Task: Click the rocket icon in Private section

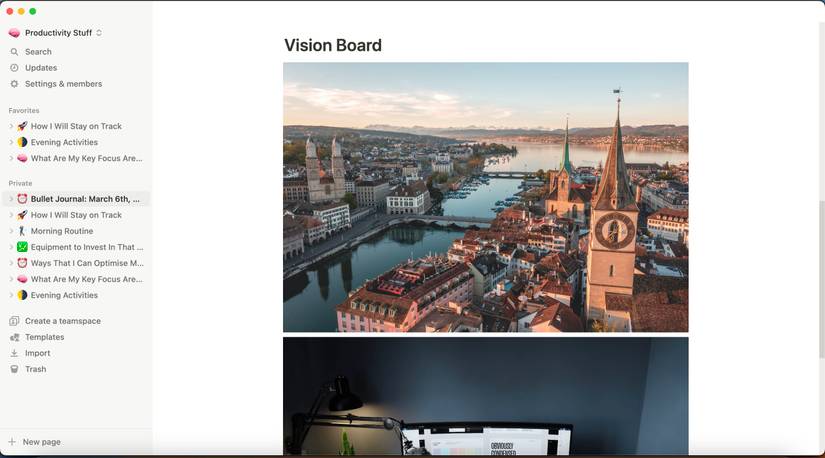Action: pos(22,215)
